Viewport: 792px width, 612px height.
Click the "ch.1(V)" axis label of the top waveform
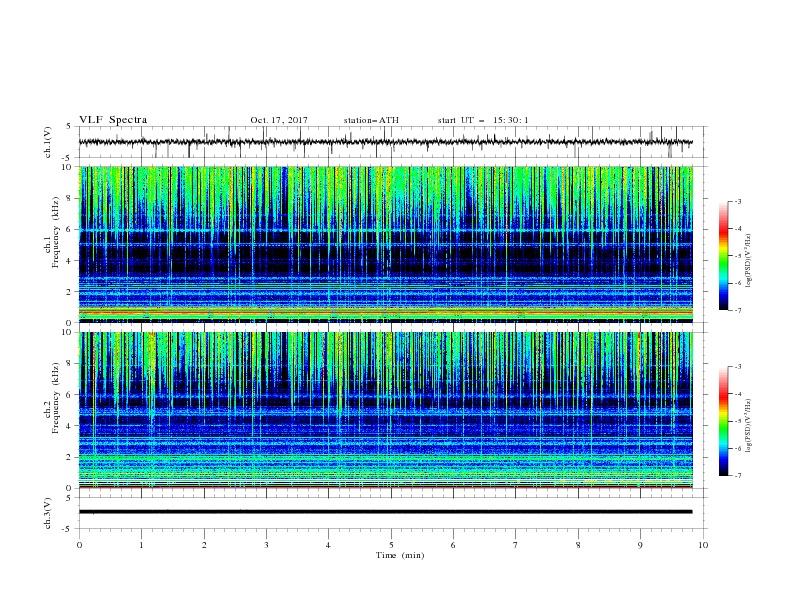coord(48,142)
